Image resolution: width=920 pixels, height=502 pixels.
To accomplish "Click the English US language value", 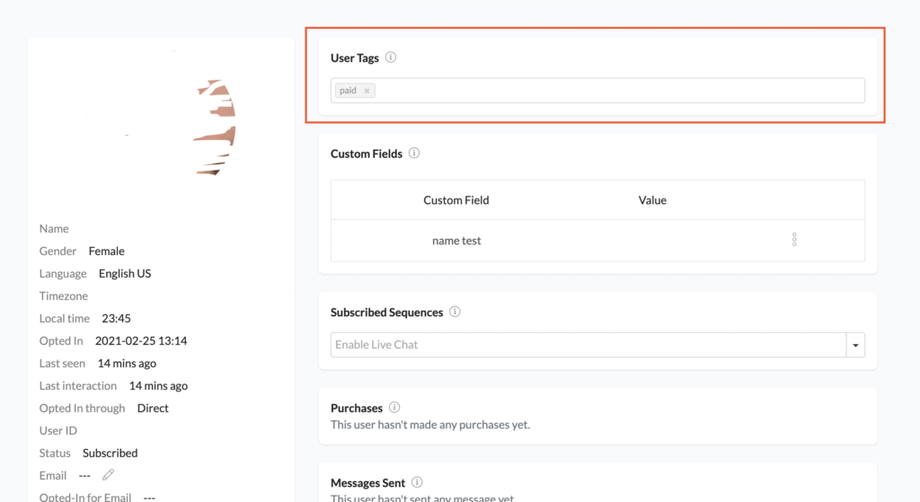I will pyautogui.click(x=125, y=273).
